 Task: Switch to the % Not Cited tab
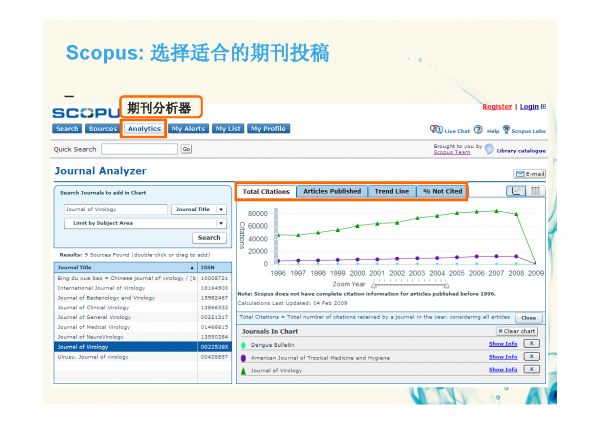[x=442, y=191]
